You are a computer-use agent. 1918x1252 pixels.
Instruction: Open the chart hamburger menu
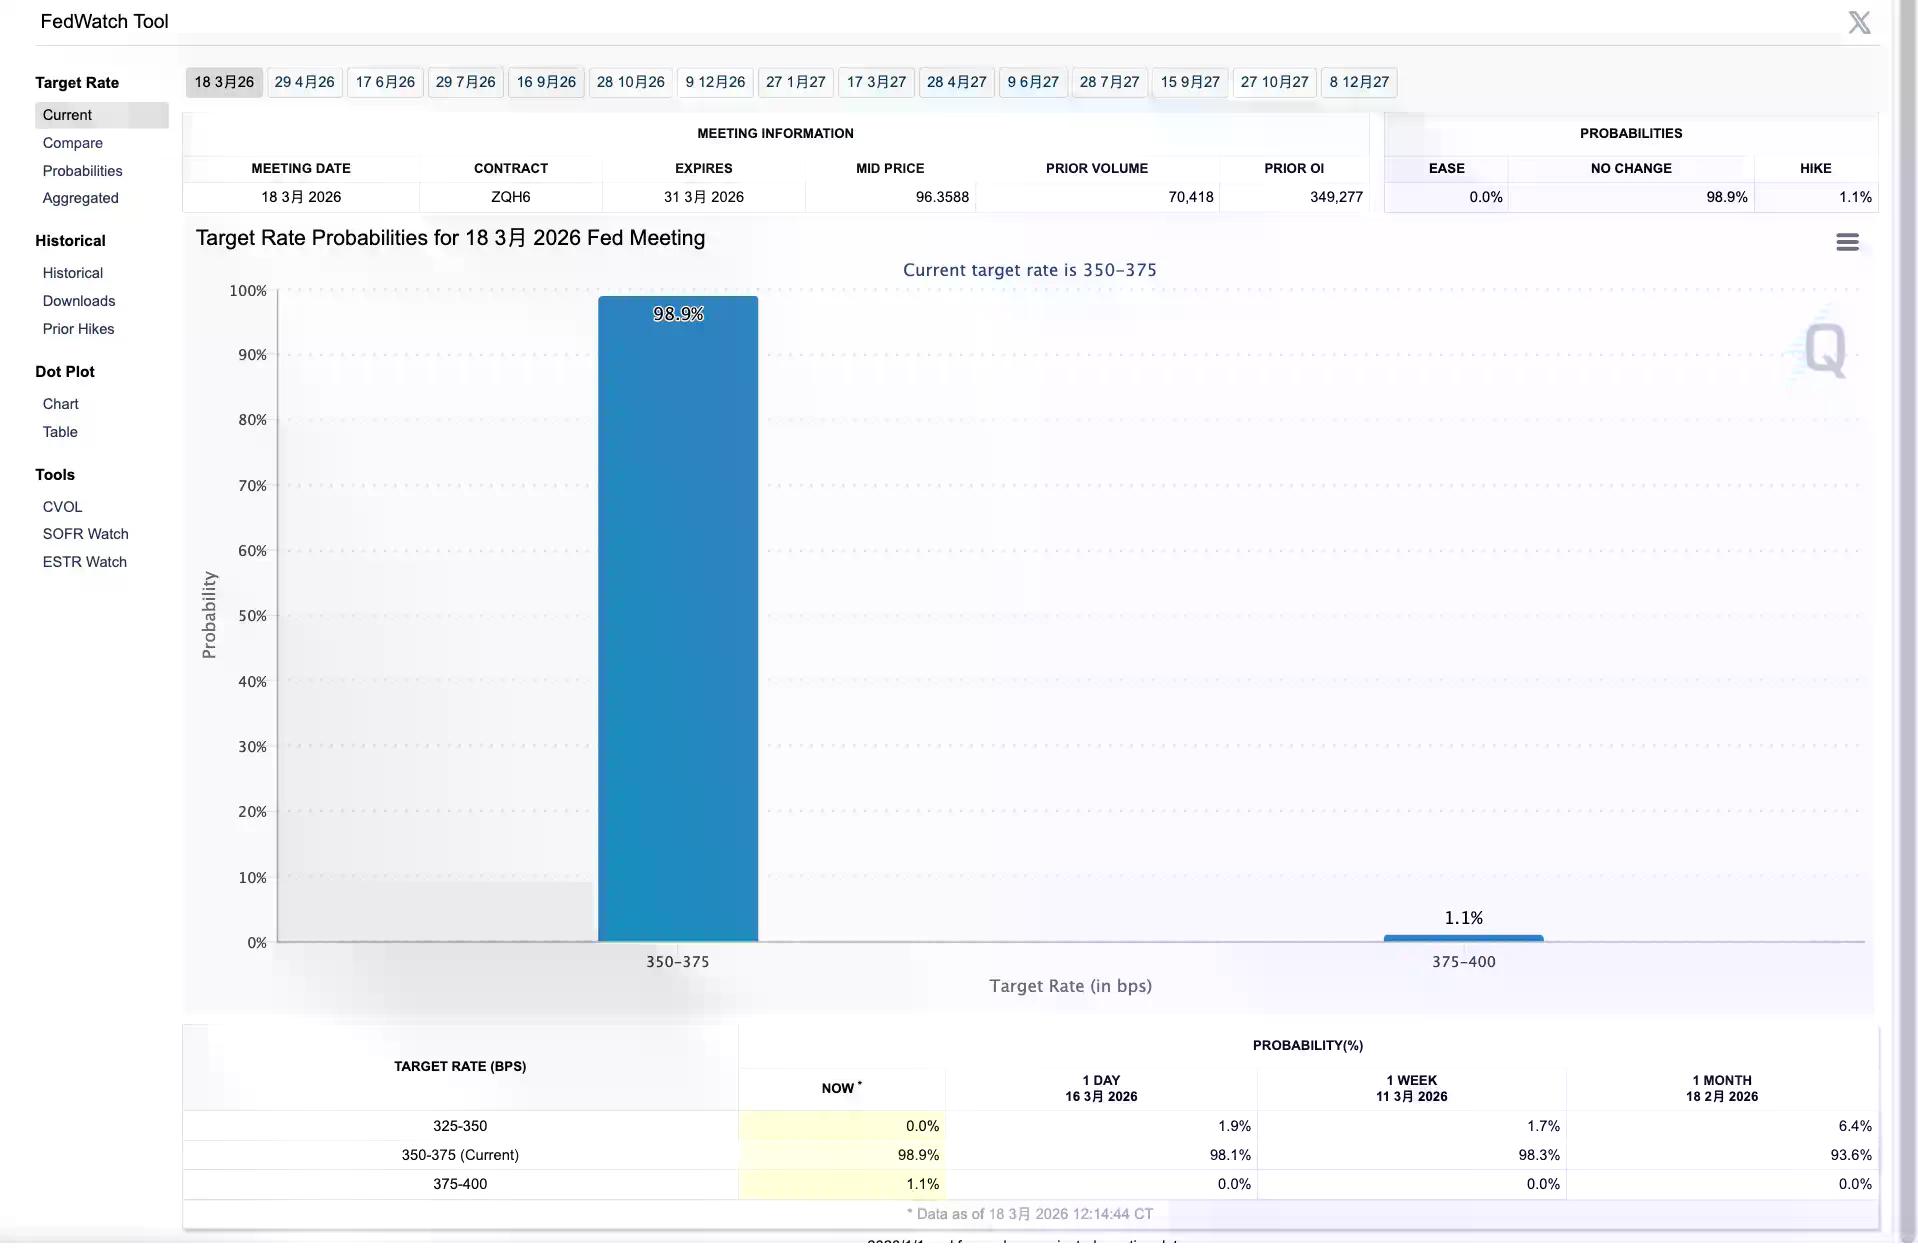1846,242
